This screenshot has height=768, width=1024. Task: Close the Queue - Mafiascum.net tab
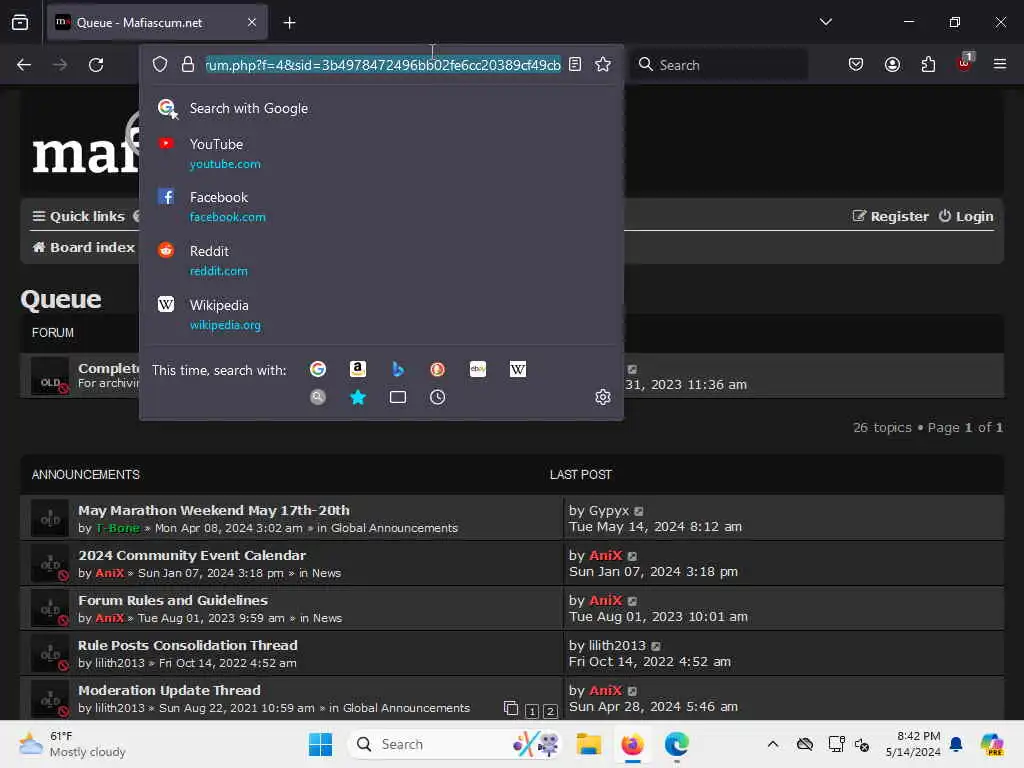coord(252,22)
